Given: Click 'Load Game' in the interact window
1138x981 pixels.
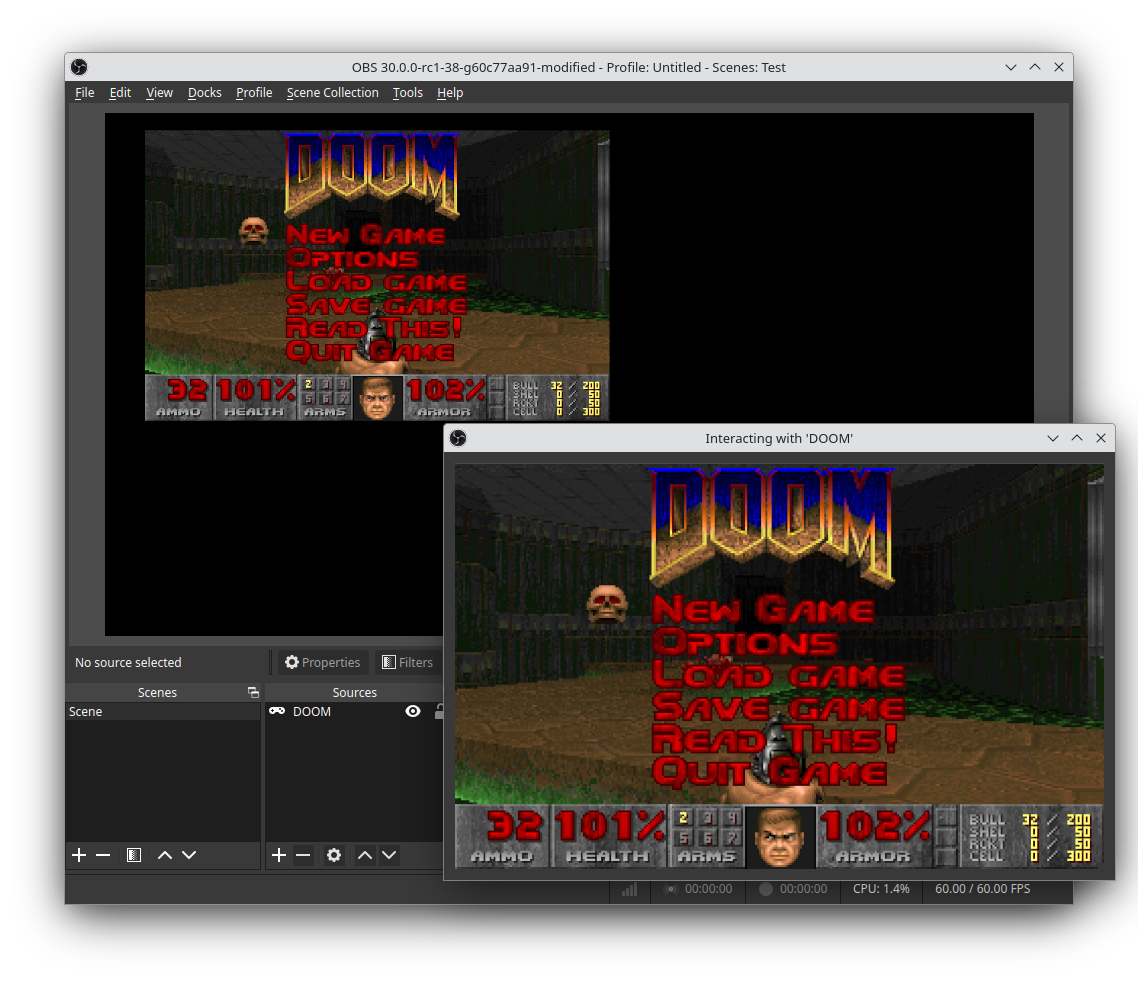Looking at the screenshot, I should [x=778, y=675].
